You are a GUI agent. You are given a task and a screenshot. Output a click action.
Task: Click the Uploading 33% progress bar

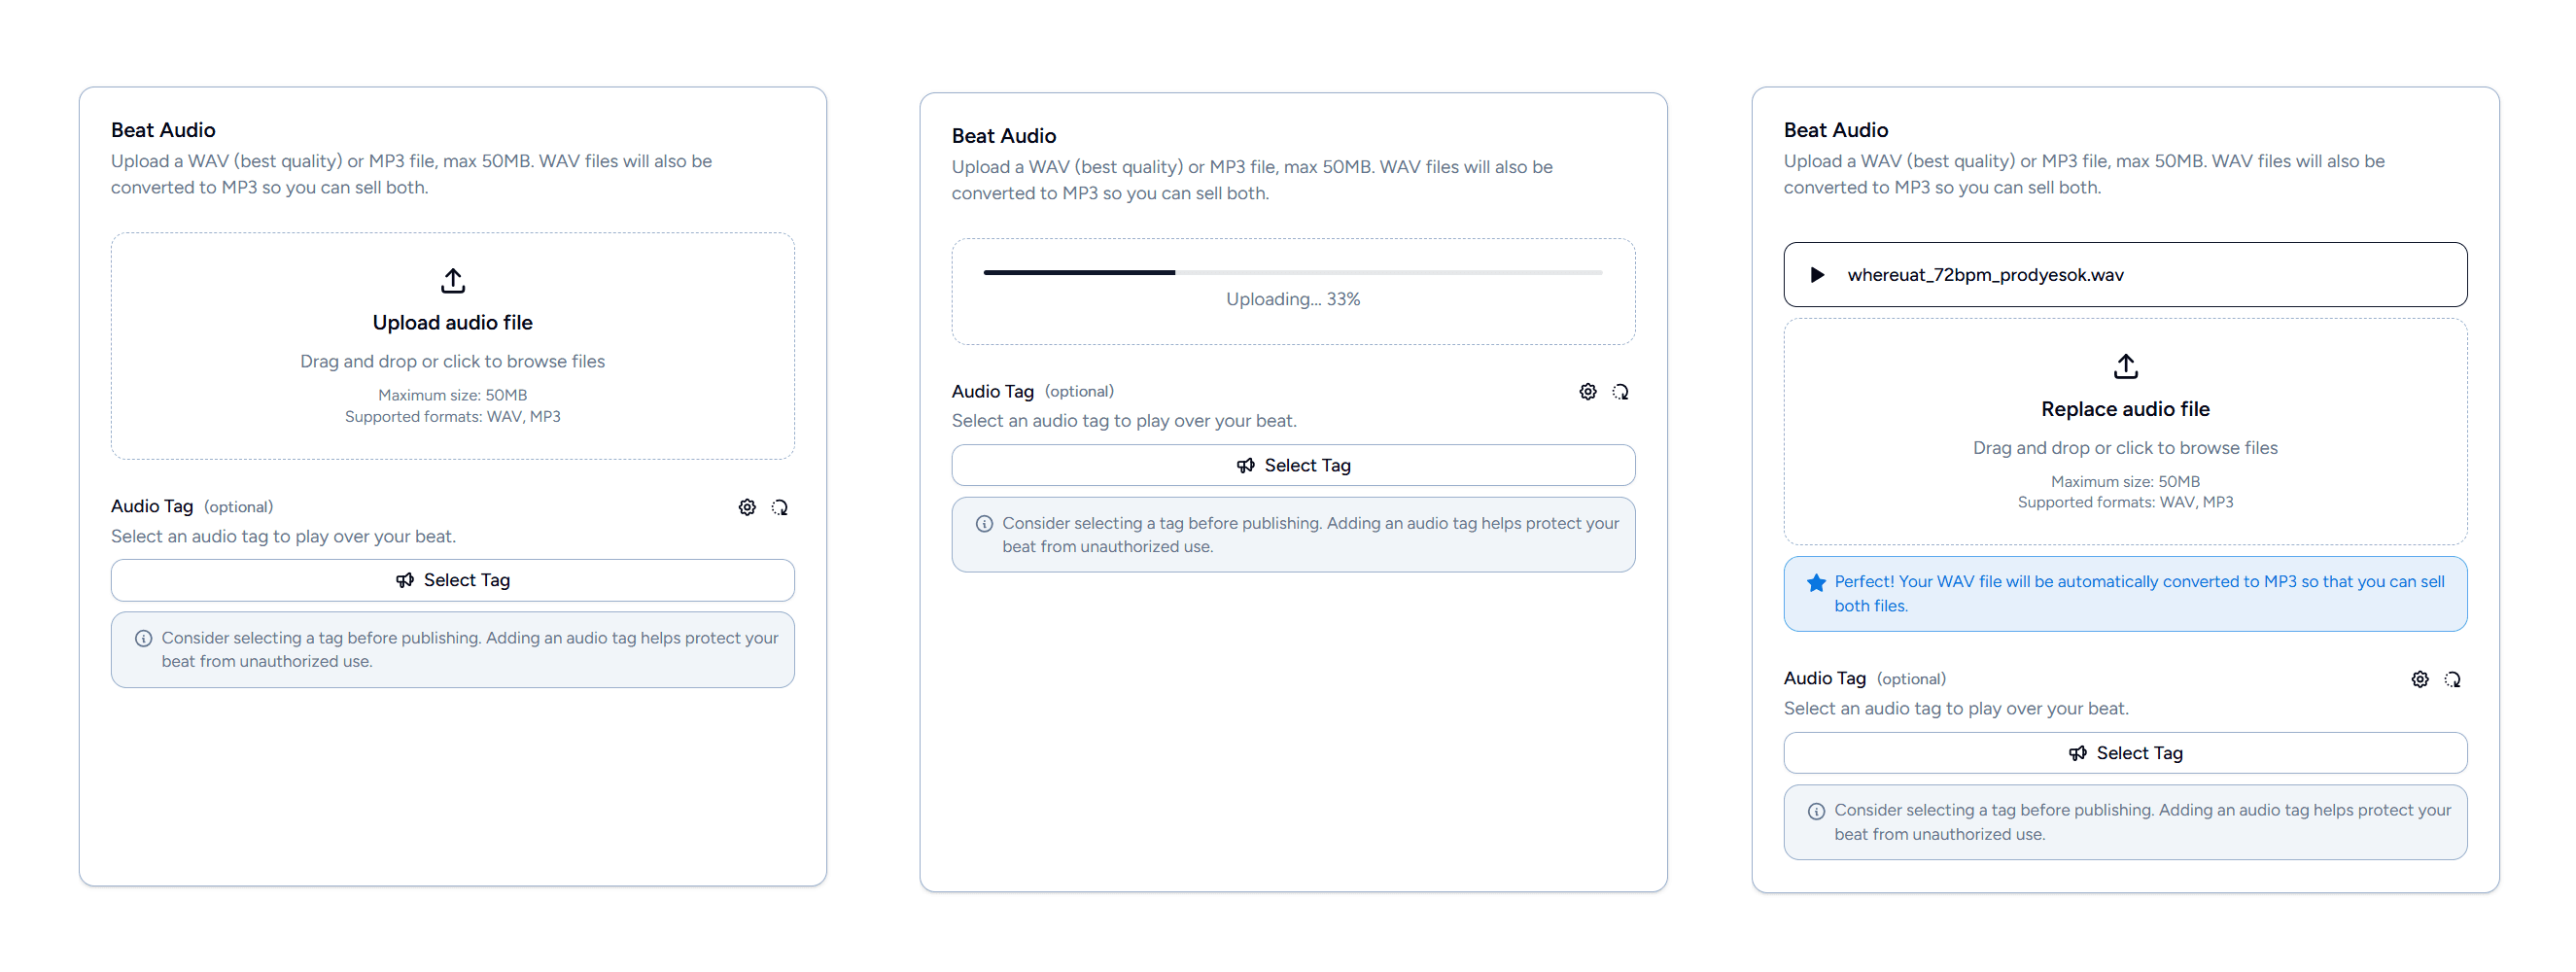(x=1293, y=272)
